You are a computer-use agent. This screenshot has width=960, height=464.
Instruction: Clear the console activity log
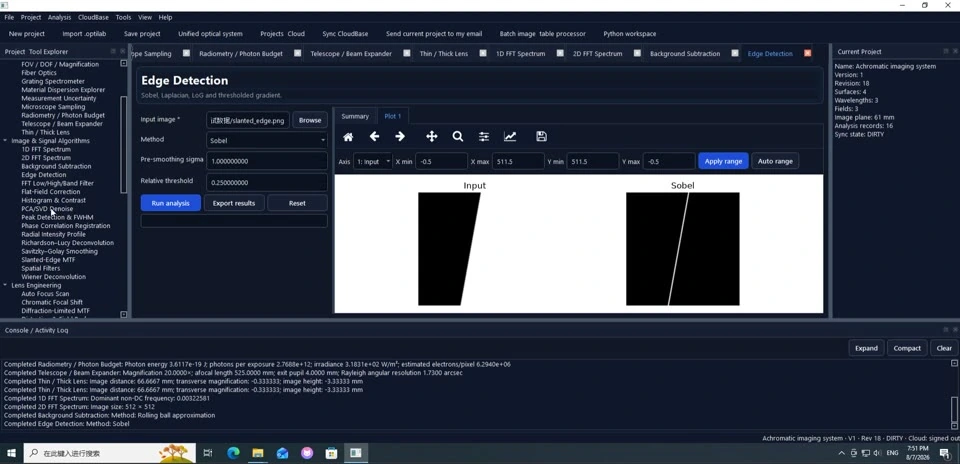point(944,348)
